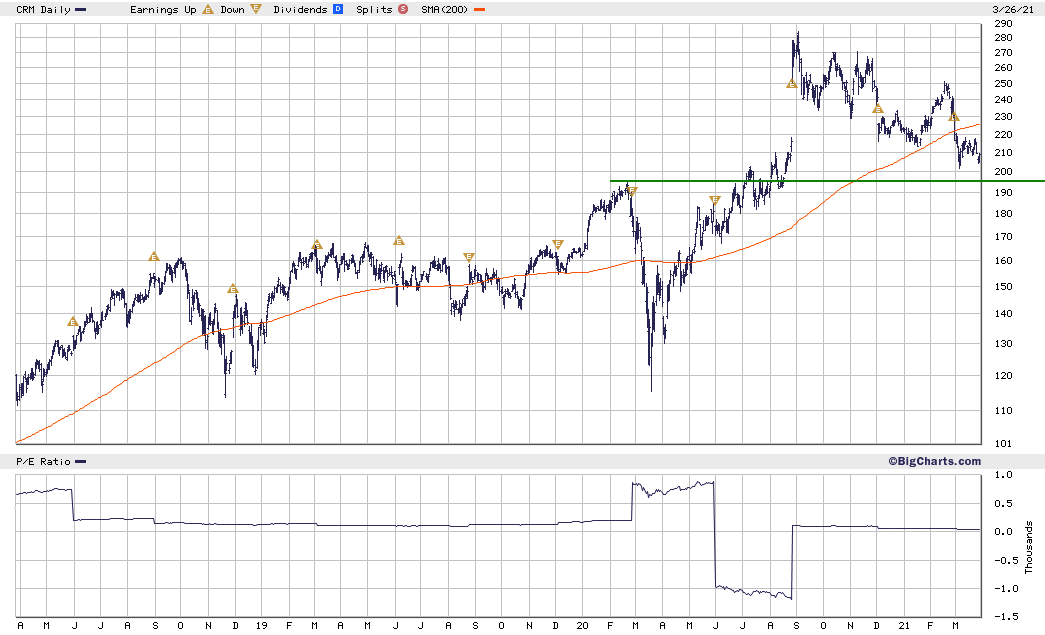Click the '250' price axis label
Image resolution: width=1045 pixels, height=635 pixels.
1003,83
